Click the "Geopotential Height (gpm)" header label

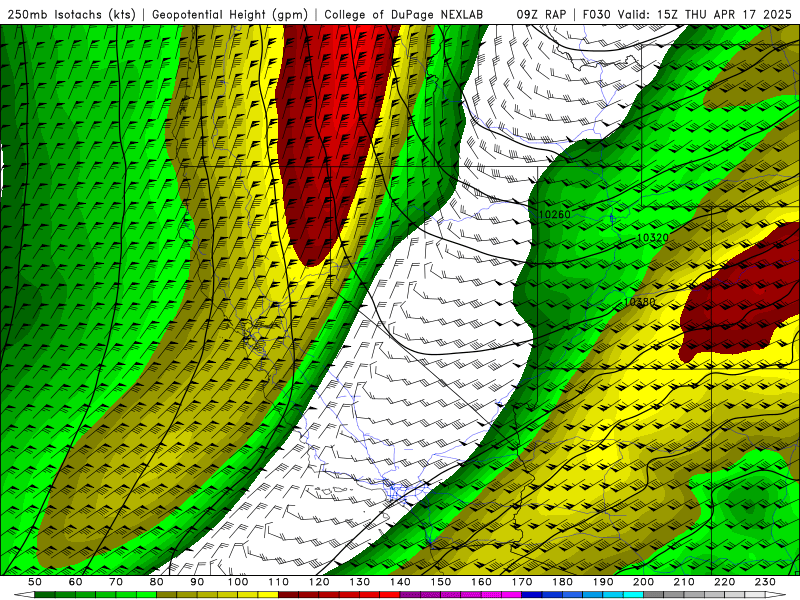[230, 15]
